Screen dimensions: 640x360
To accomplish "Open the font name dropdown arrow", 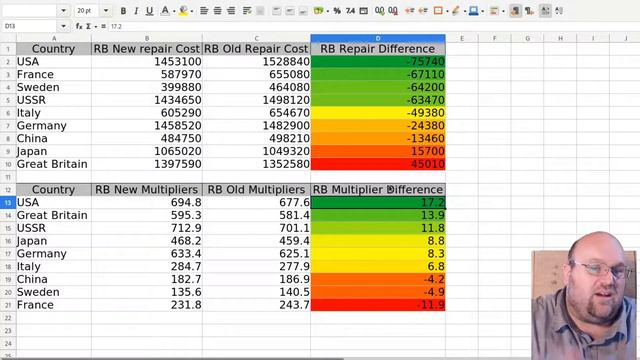I will coord(63,11).
